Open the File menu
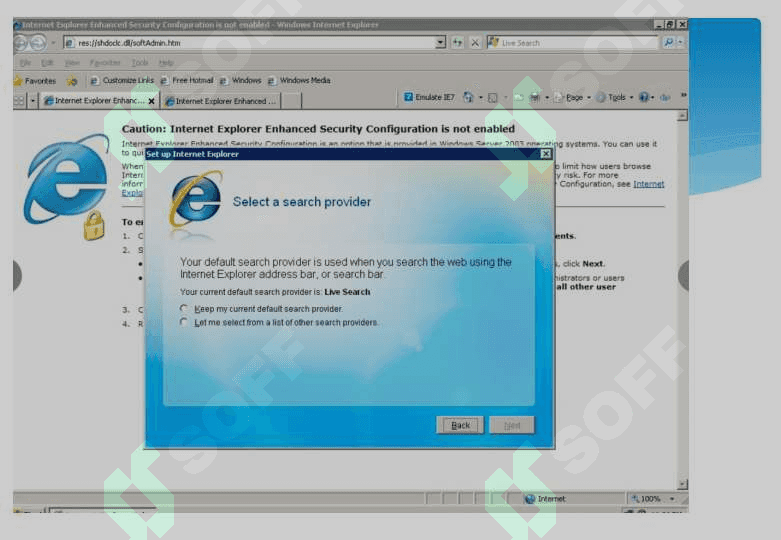781x540 pixels. pyautogui.click(x=25, y=62)
